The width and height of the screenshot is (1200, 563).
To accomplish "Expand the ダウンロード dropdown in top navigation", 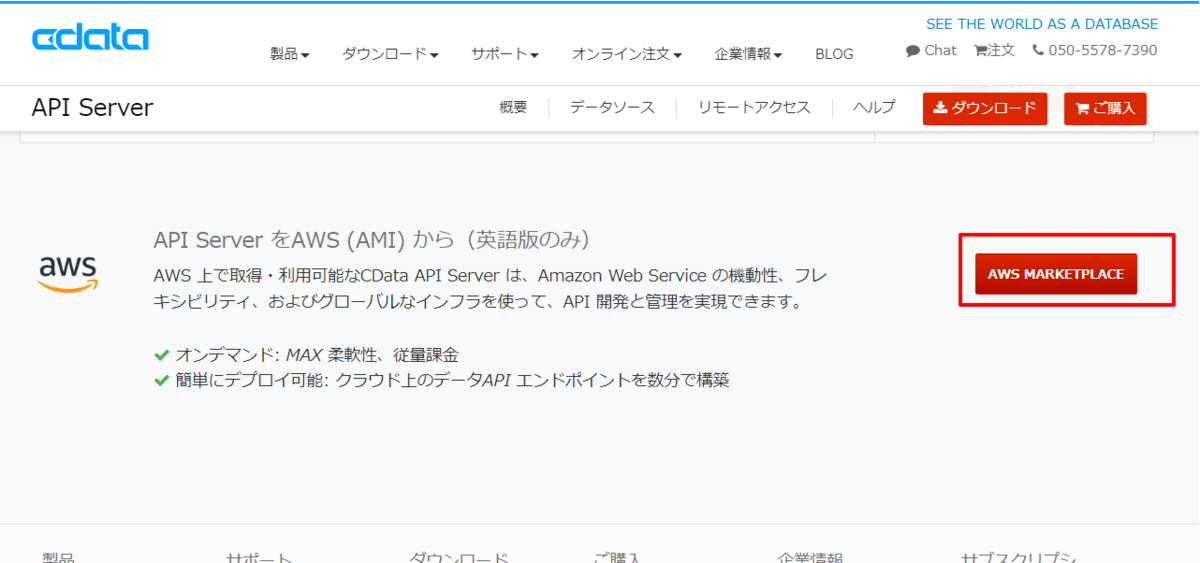I will click(x=390, y=54).
